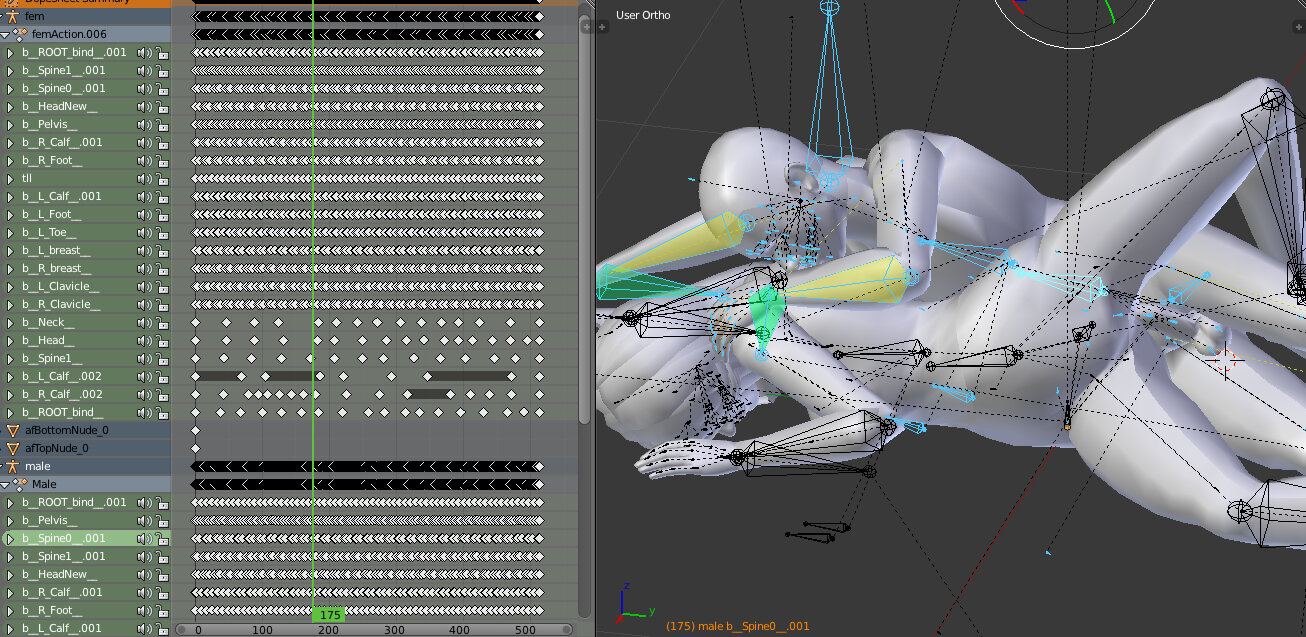This screenshot has width=1306, height=637.
Task: Click the action icon beside Male
Action: [20, 484]
